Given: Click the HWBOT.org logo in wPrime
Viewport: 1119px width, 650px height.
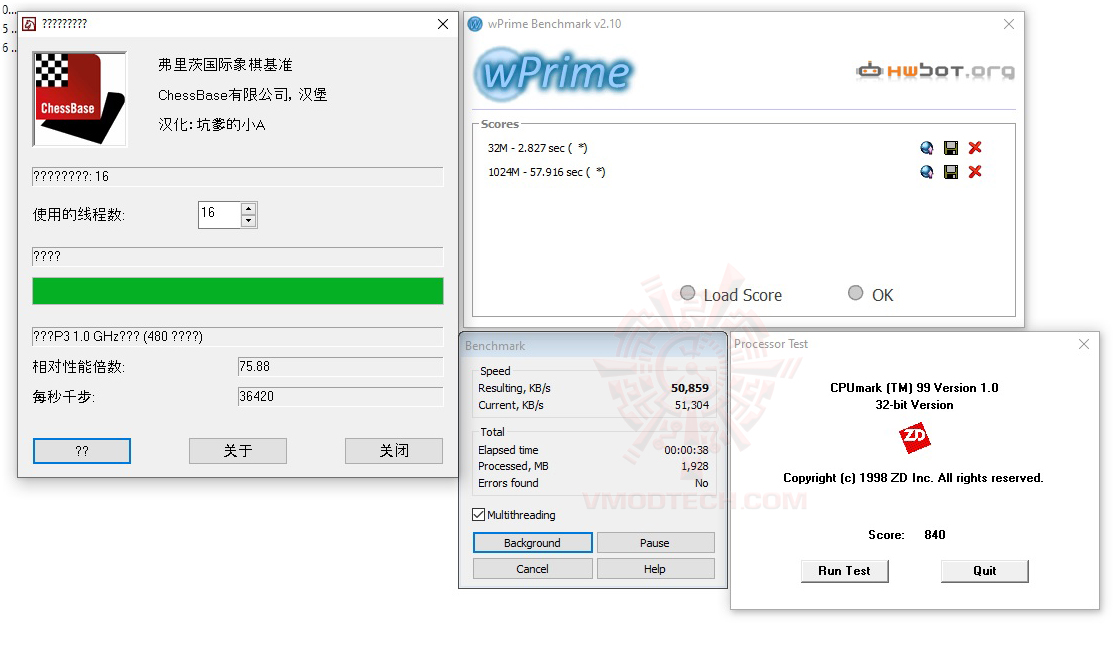Looking at the screenshot, I should (x=936, y=71).
